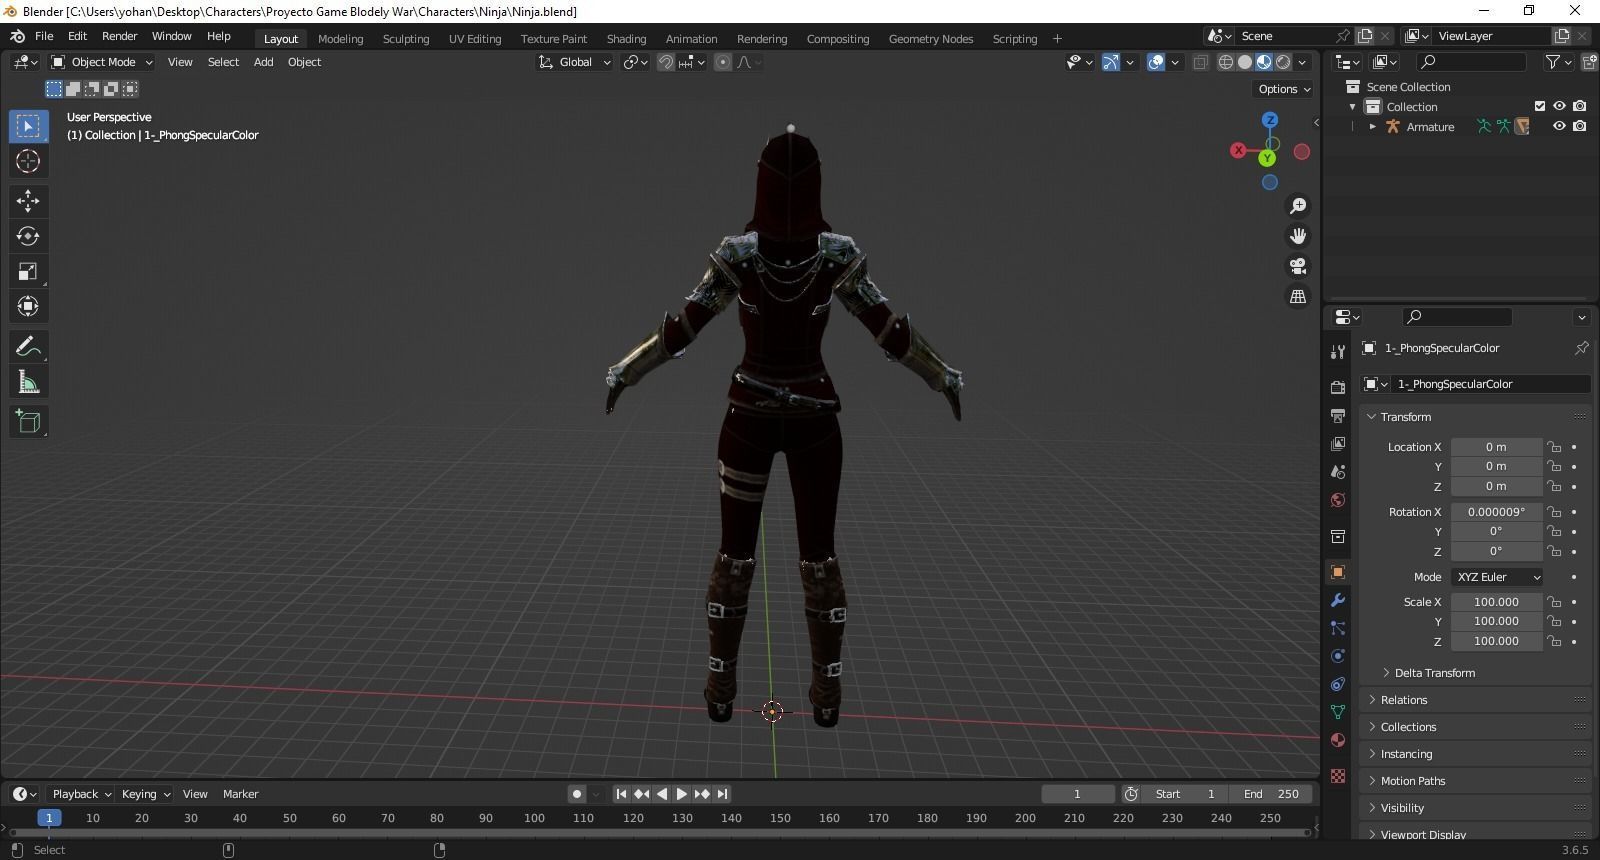
Task: Switch to the Shading workspace tab
Action: pyautogui.click(x=626, y=39)
